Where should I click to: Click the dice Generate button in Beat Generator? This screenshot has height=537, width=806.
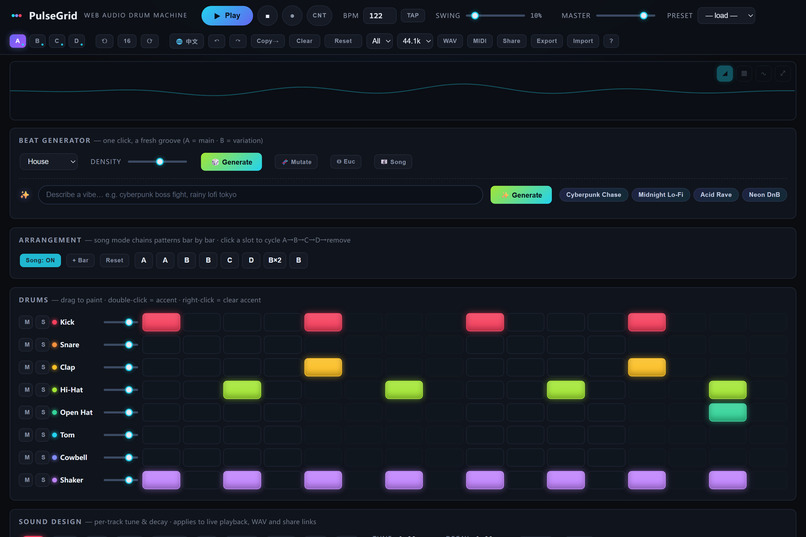pos(231,162)
